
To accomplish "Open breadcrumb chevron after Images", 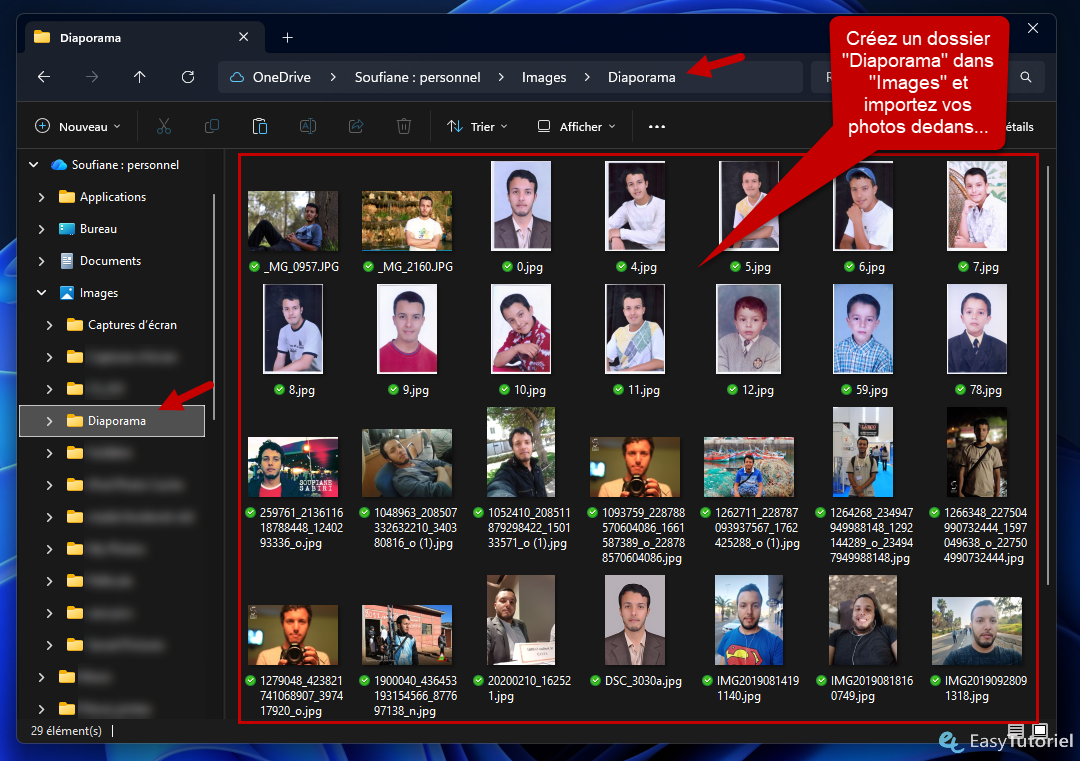I will click(587, 77).
